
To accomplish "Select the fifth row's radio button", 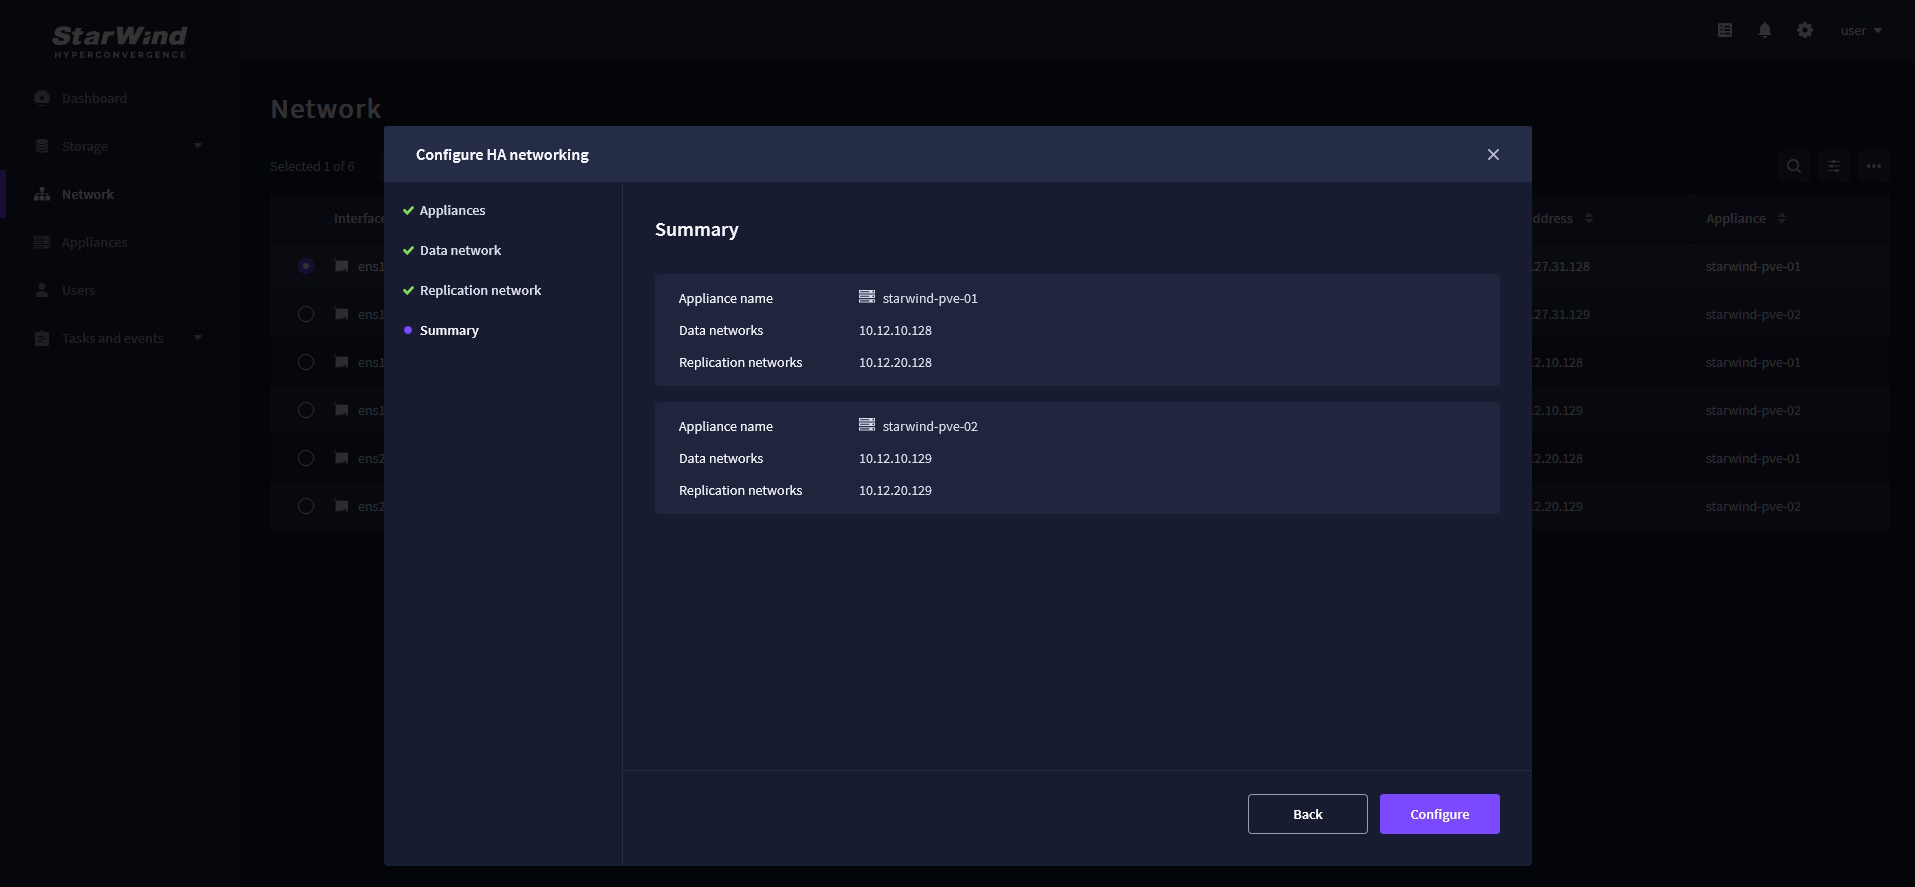I will coord(306,458).
